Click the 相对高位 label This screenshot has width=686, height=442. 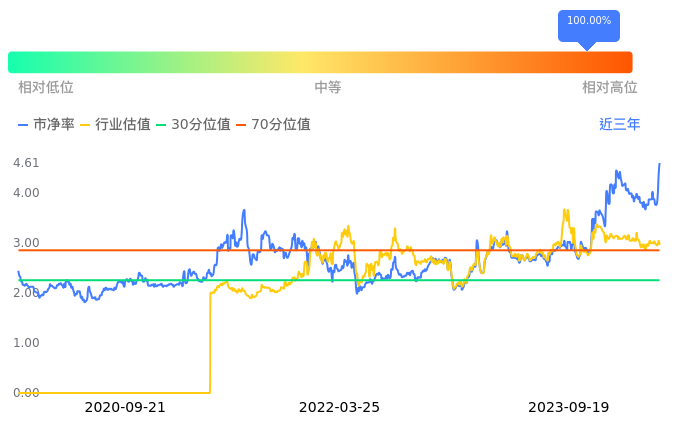610,88
